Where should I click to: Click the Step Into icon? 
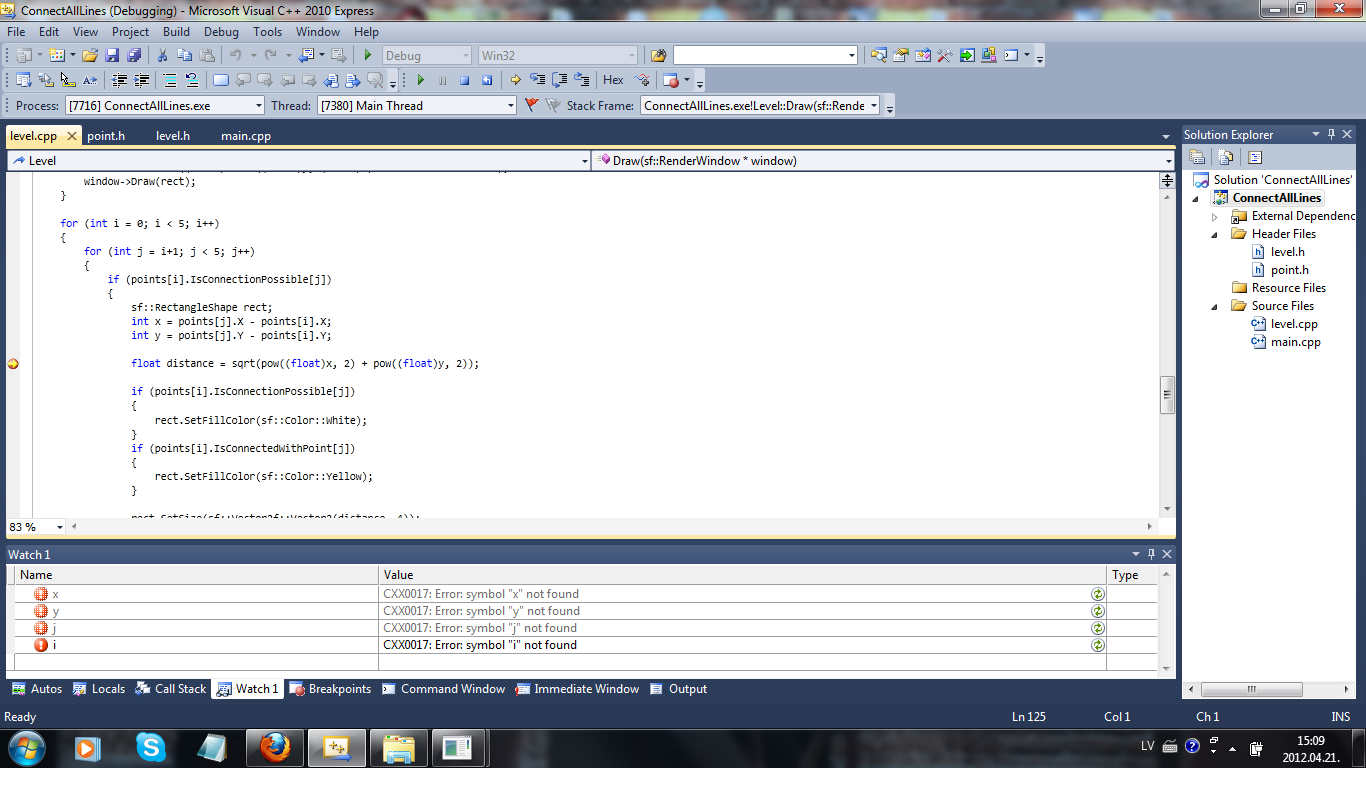538,80
